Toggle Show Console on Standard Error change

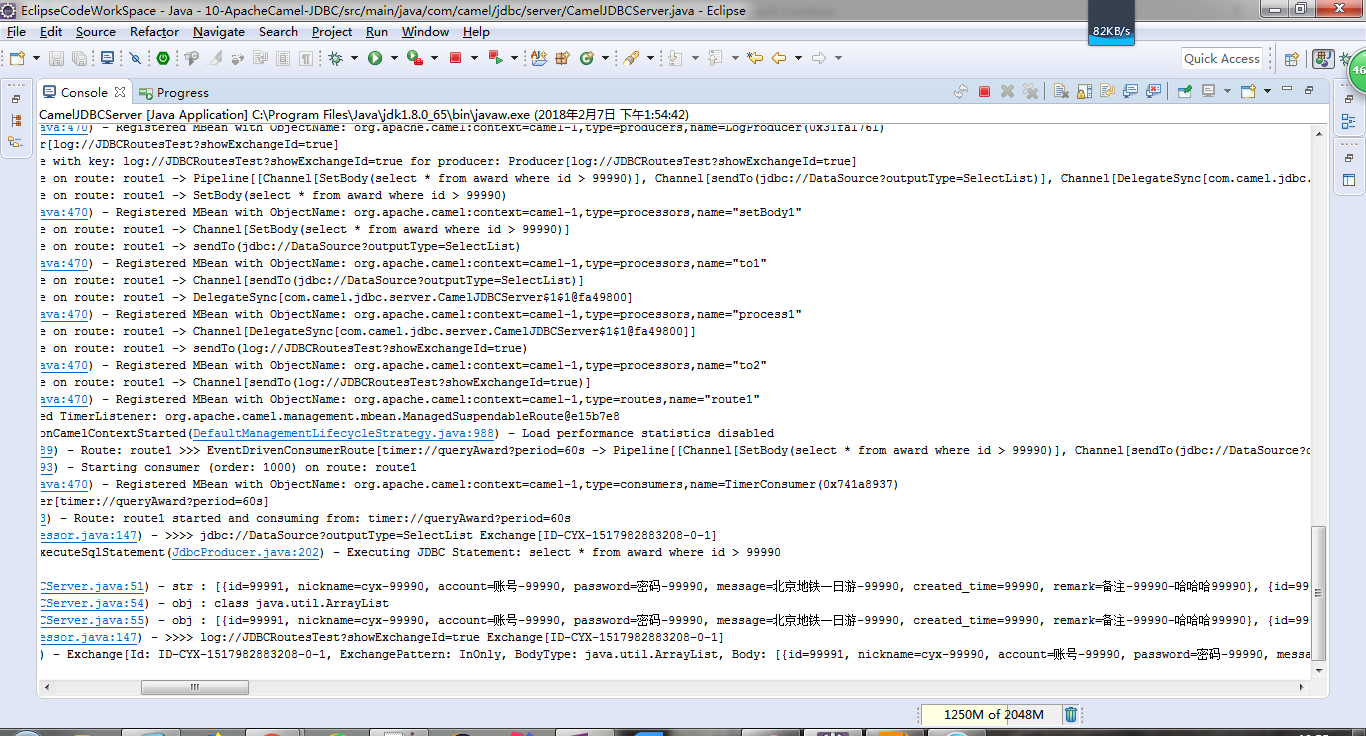click(x=1155, y=91)
